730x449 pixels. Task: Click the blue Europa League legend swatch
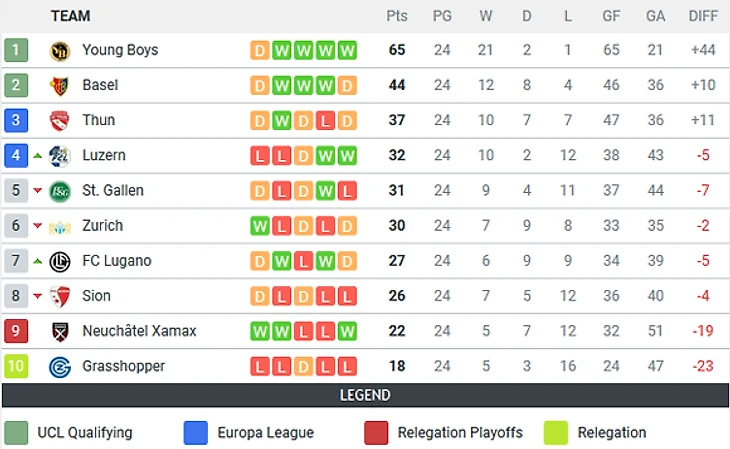point(196,433)
